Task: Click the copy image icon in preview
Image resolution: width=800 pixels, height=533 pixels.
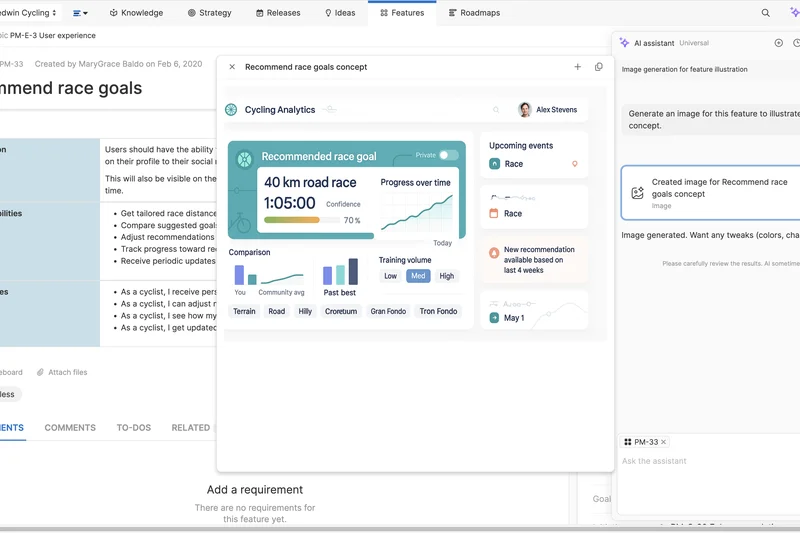Action: tap(599, 67)
